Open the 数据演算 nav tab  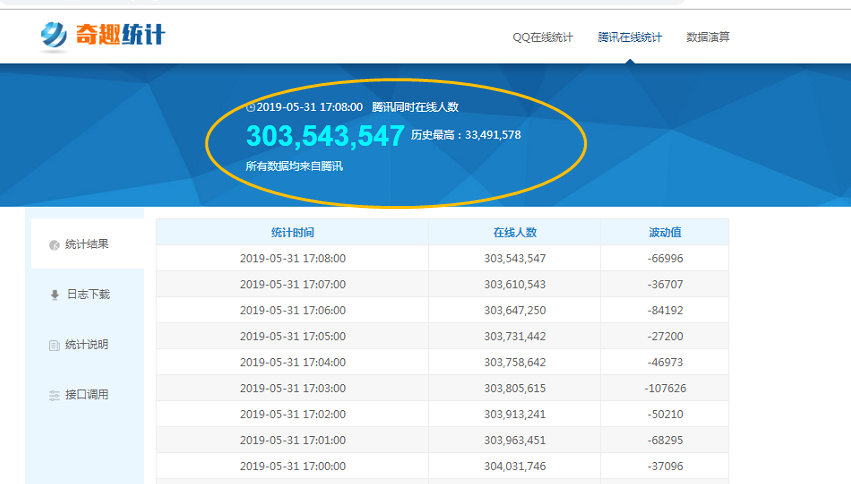pyautogui.click(x=708, y=37)
